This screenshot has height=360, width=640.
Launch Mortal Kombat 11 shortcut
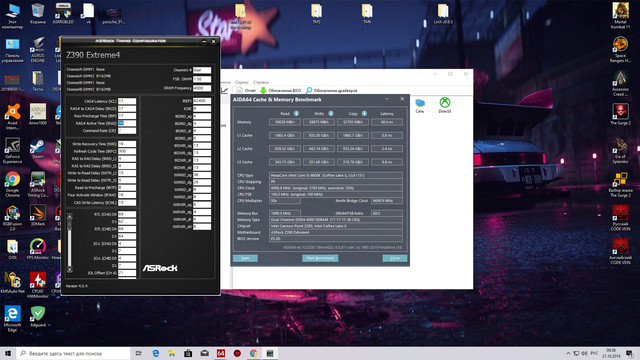coord(620,16)
